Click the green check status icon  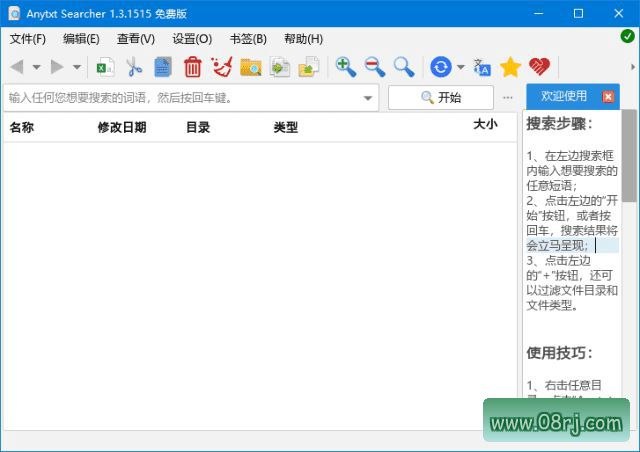pos(627,36)
